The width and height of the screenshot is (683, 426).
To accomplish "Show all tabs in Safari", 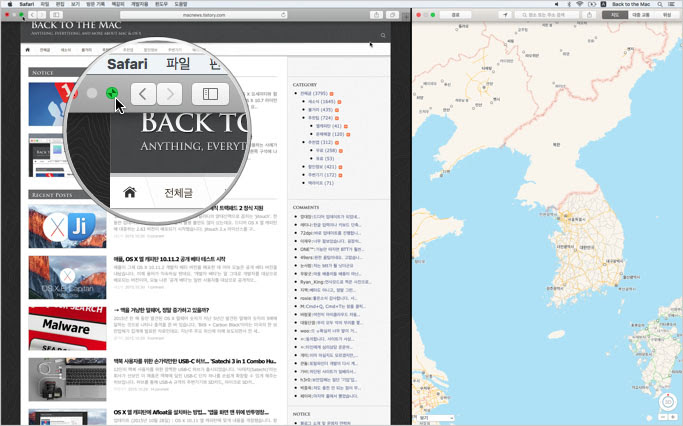I will coord(392,15).
